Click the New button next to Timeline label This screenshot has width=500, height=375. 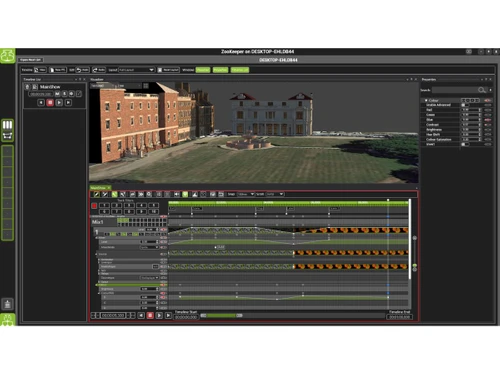[40, 70]
